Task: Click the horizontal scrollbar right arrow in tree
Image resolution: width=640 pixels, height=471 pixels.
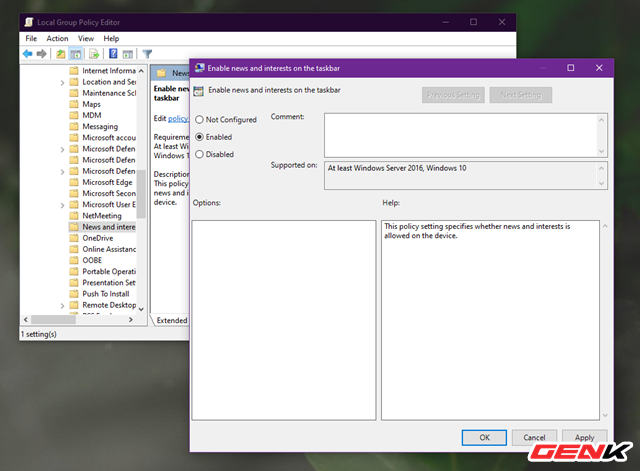Action: tap(131, 320)
